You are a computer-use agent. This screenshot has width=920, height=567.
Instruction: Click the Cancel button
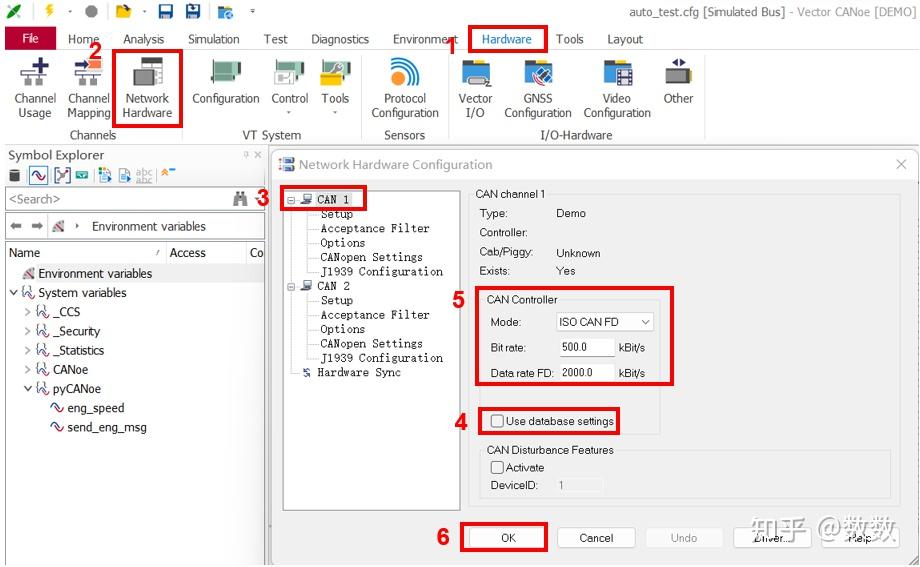coord(596,538)
